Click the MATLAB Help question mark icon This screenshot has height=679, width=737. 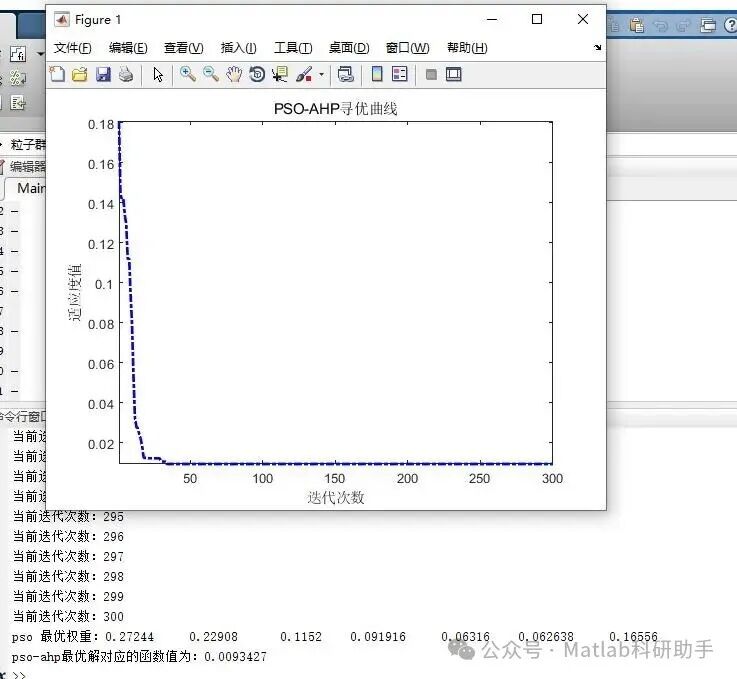(731, 24)
